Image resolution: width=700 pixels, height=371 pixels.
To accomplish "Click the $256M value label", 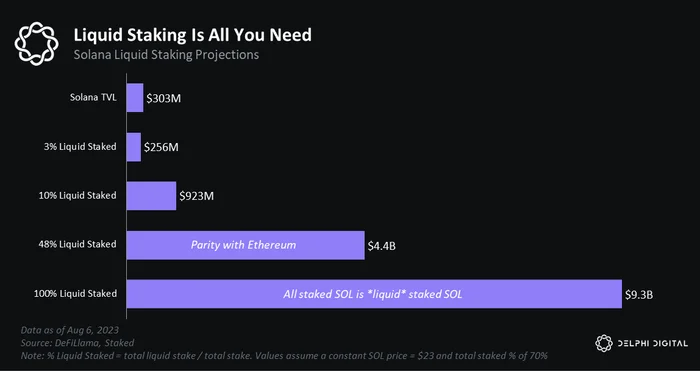I will point(161,147).
